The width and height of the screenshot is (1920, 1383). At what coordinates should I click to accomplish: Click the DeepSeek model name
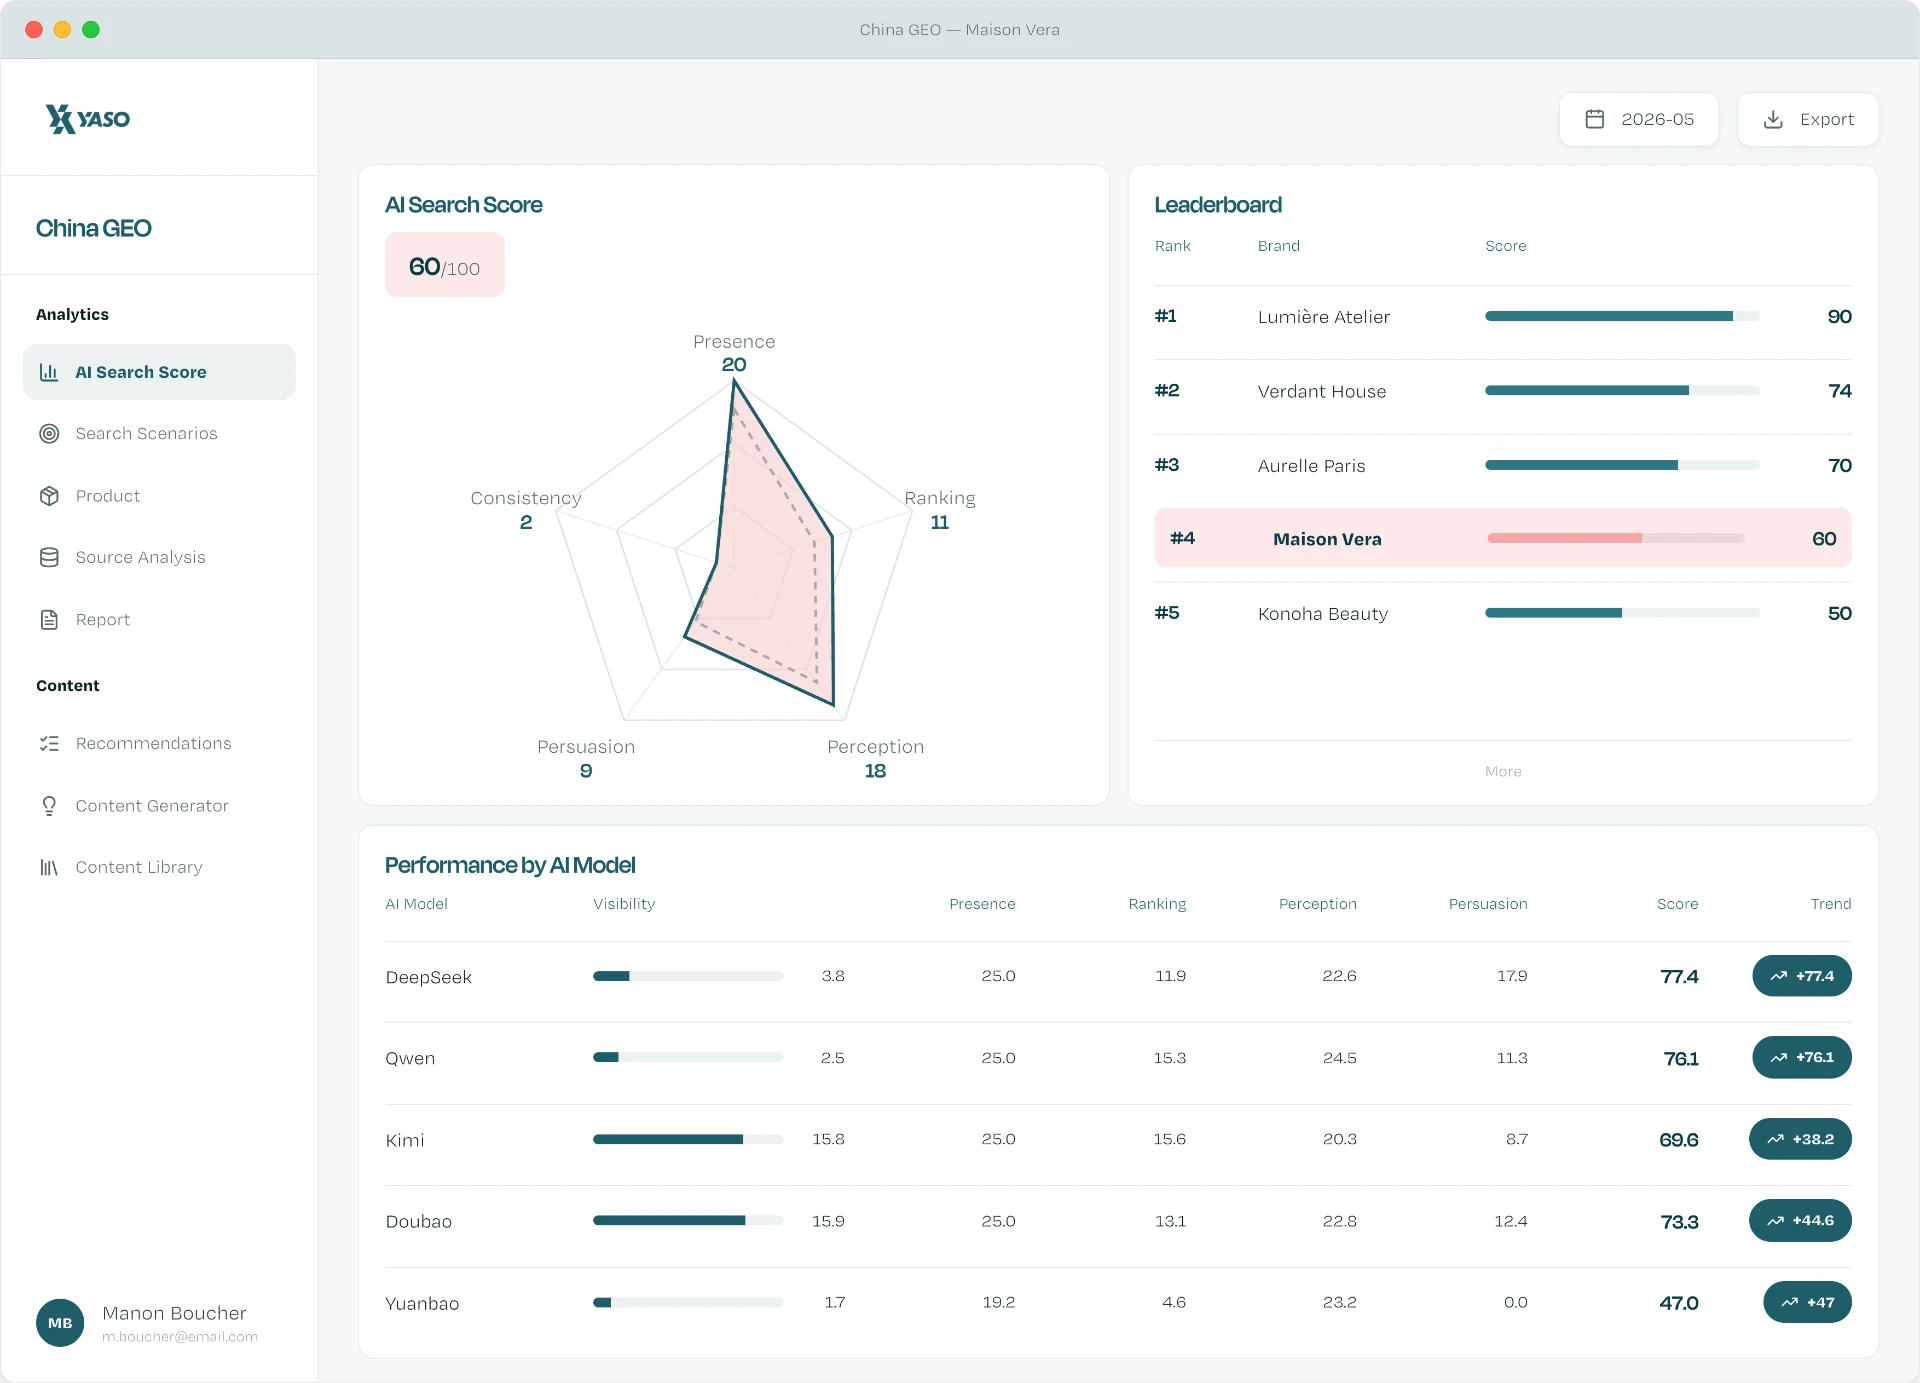pos(429,977)
